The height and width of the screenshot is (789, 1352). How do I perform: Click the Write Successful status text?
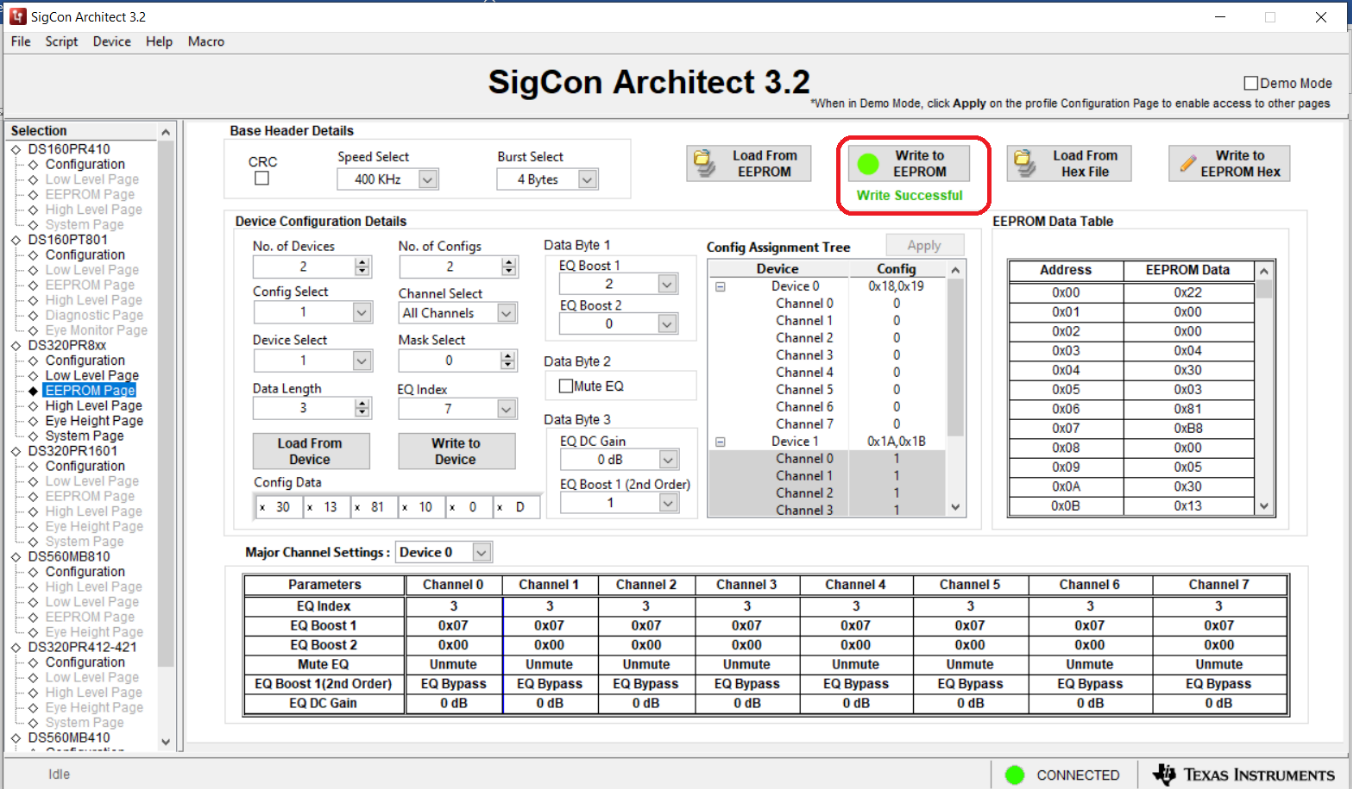tap(910, 195)
